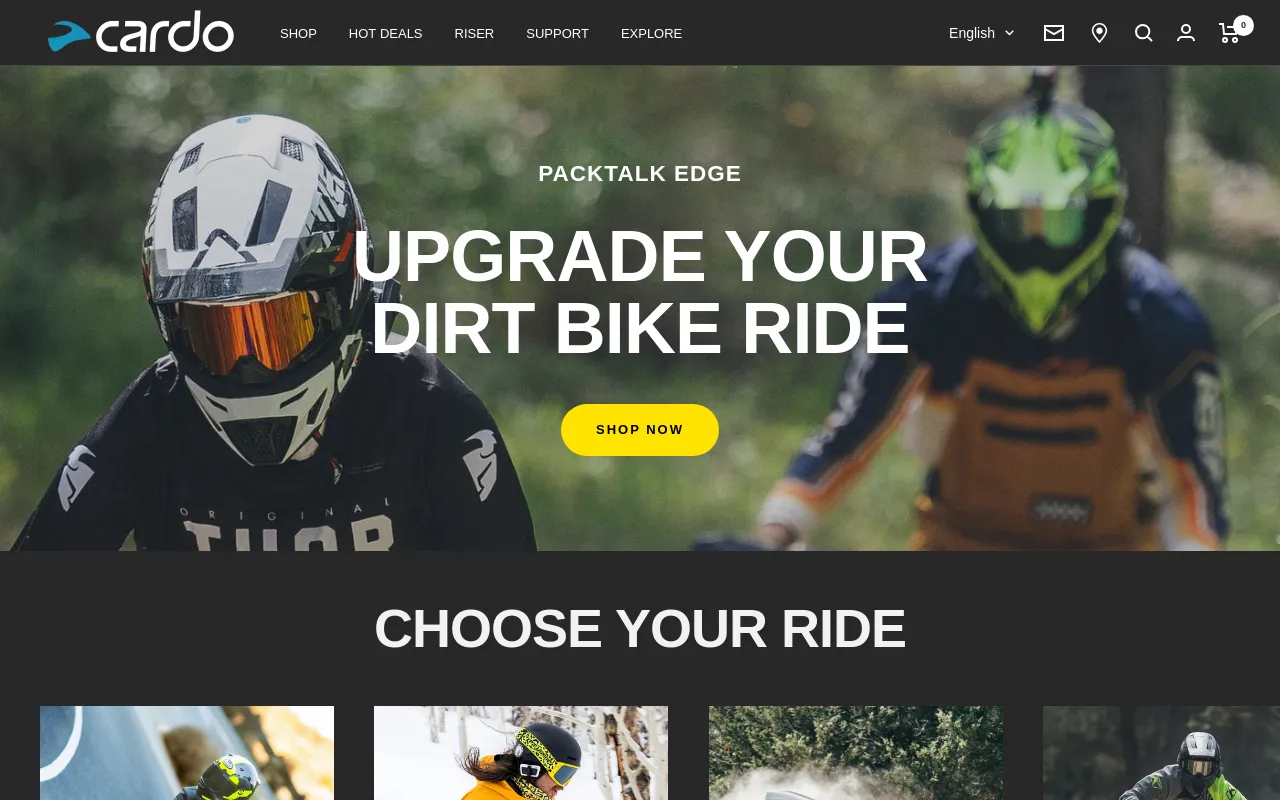Open the RISER menu item
This screenshot has height=800, width=1280.
click(474, 33)
